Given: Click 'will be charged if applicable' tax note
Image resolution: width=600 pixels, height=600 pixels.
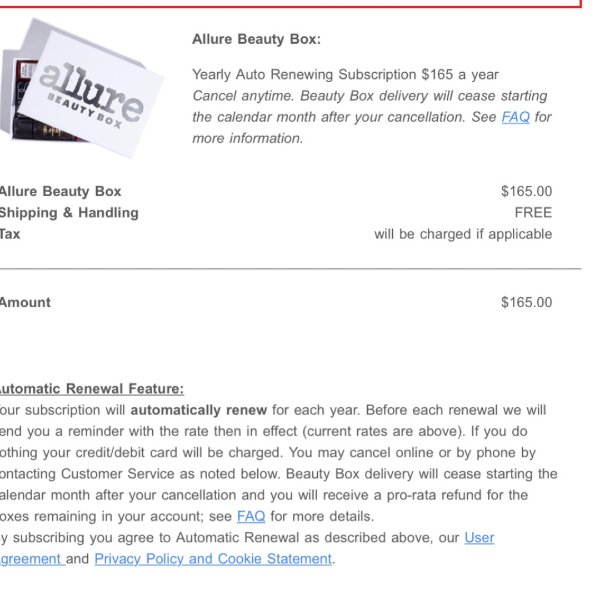Looking at the screenshot, I should pyautogui.click(x=463, y=234).
